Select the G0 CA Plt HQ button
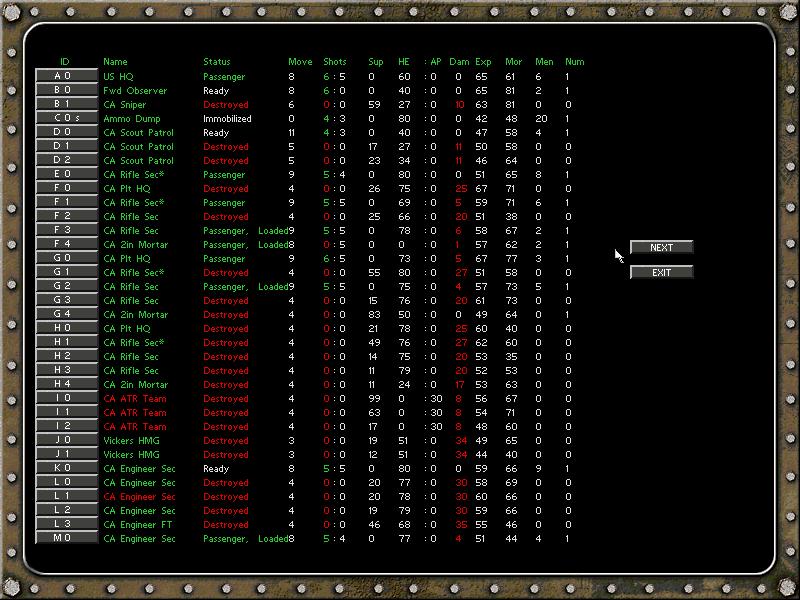 point(66,258)
